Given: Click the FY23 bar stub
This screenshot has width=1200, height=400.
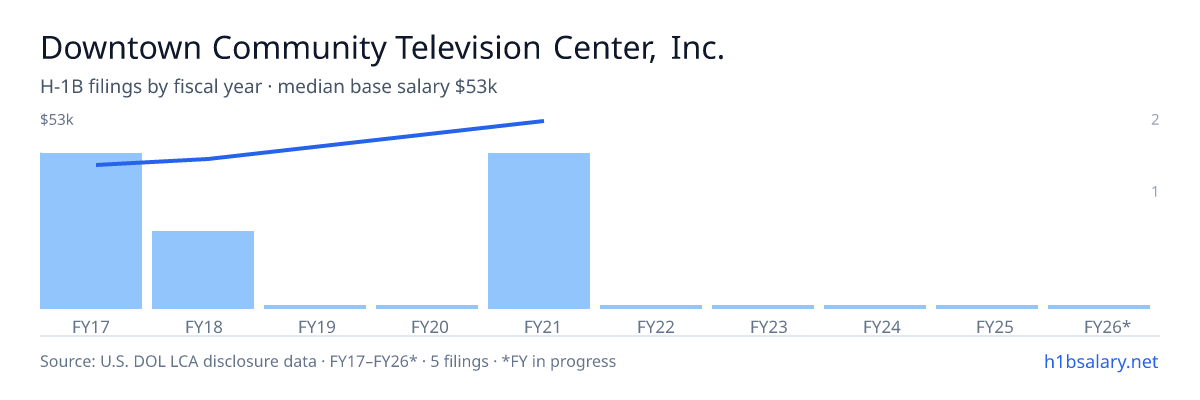Looking at the screenshot, I should click(x=763, y=307).
